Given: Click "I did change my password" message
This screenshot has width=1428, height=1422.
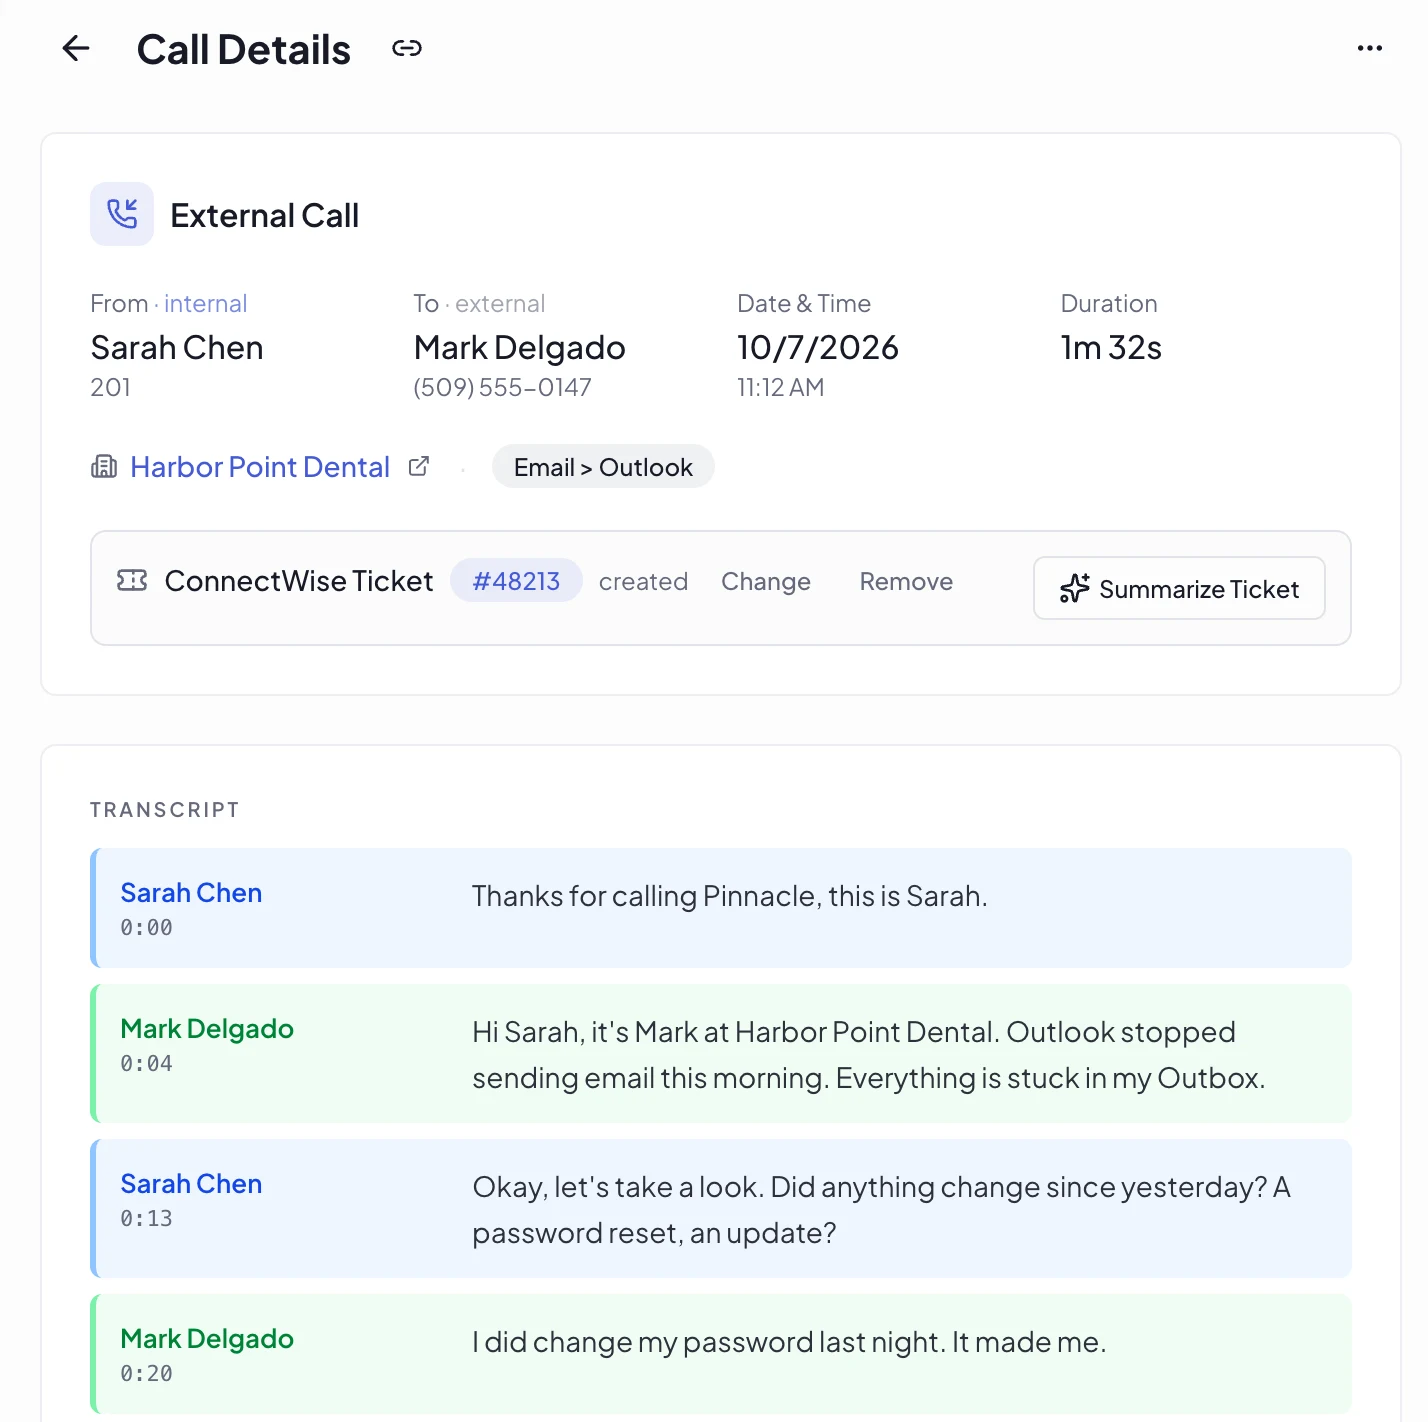Looking at the screenshot, I should [789, 1342].
